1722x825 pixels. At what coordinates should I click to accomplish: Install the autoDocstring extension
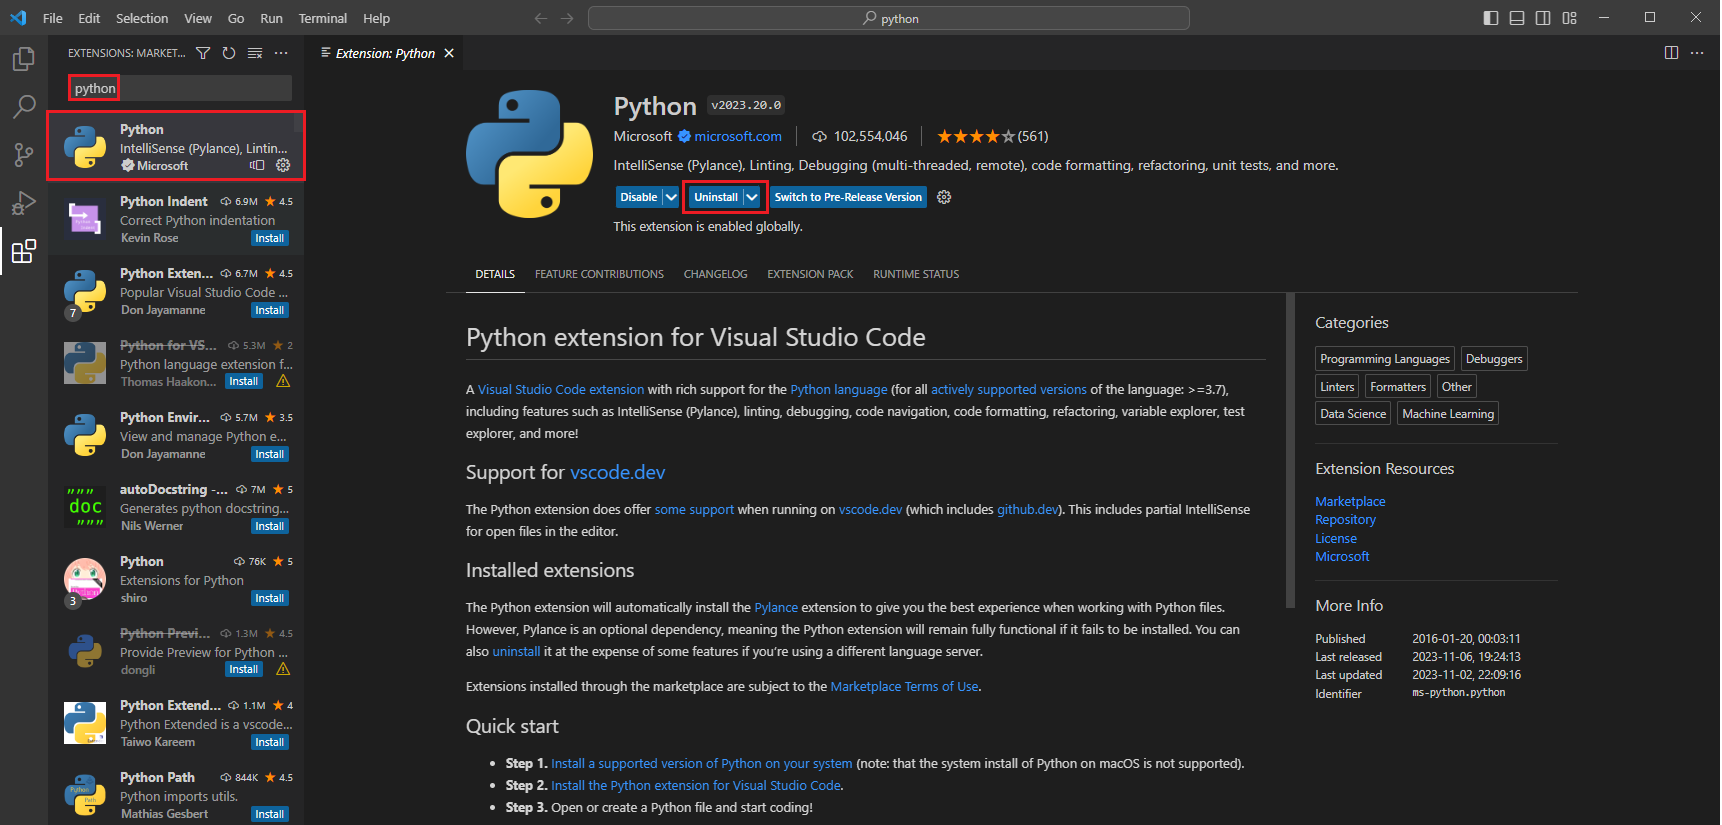pyautogui.click(x=270, y=526)
